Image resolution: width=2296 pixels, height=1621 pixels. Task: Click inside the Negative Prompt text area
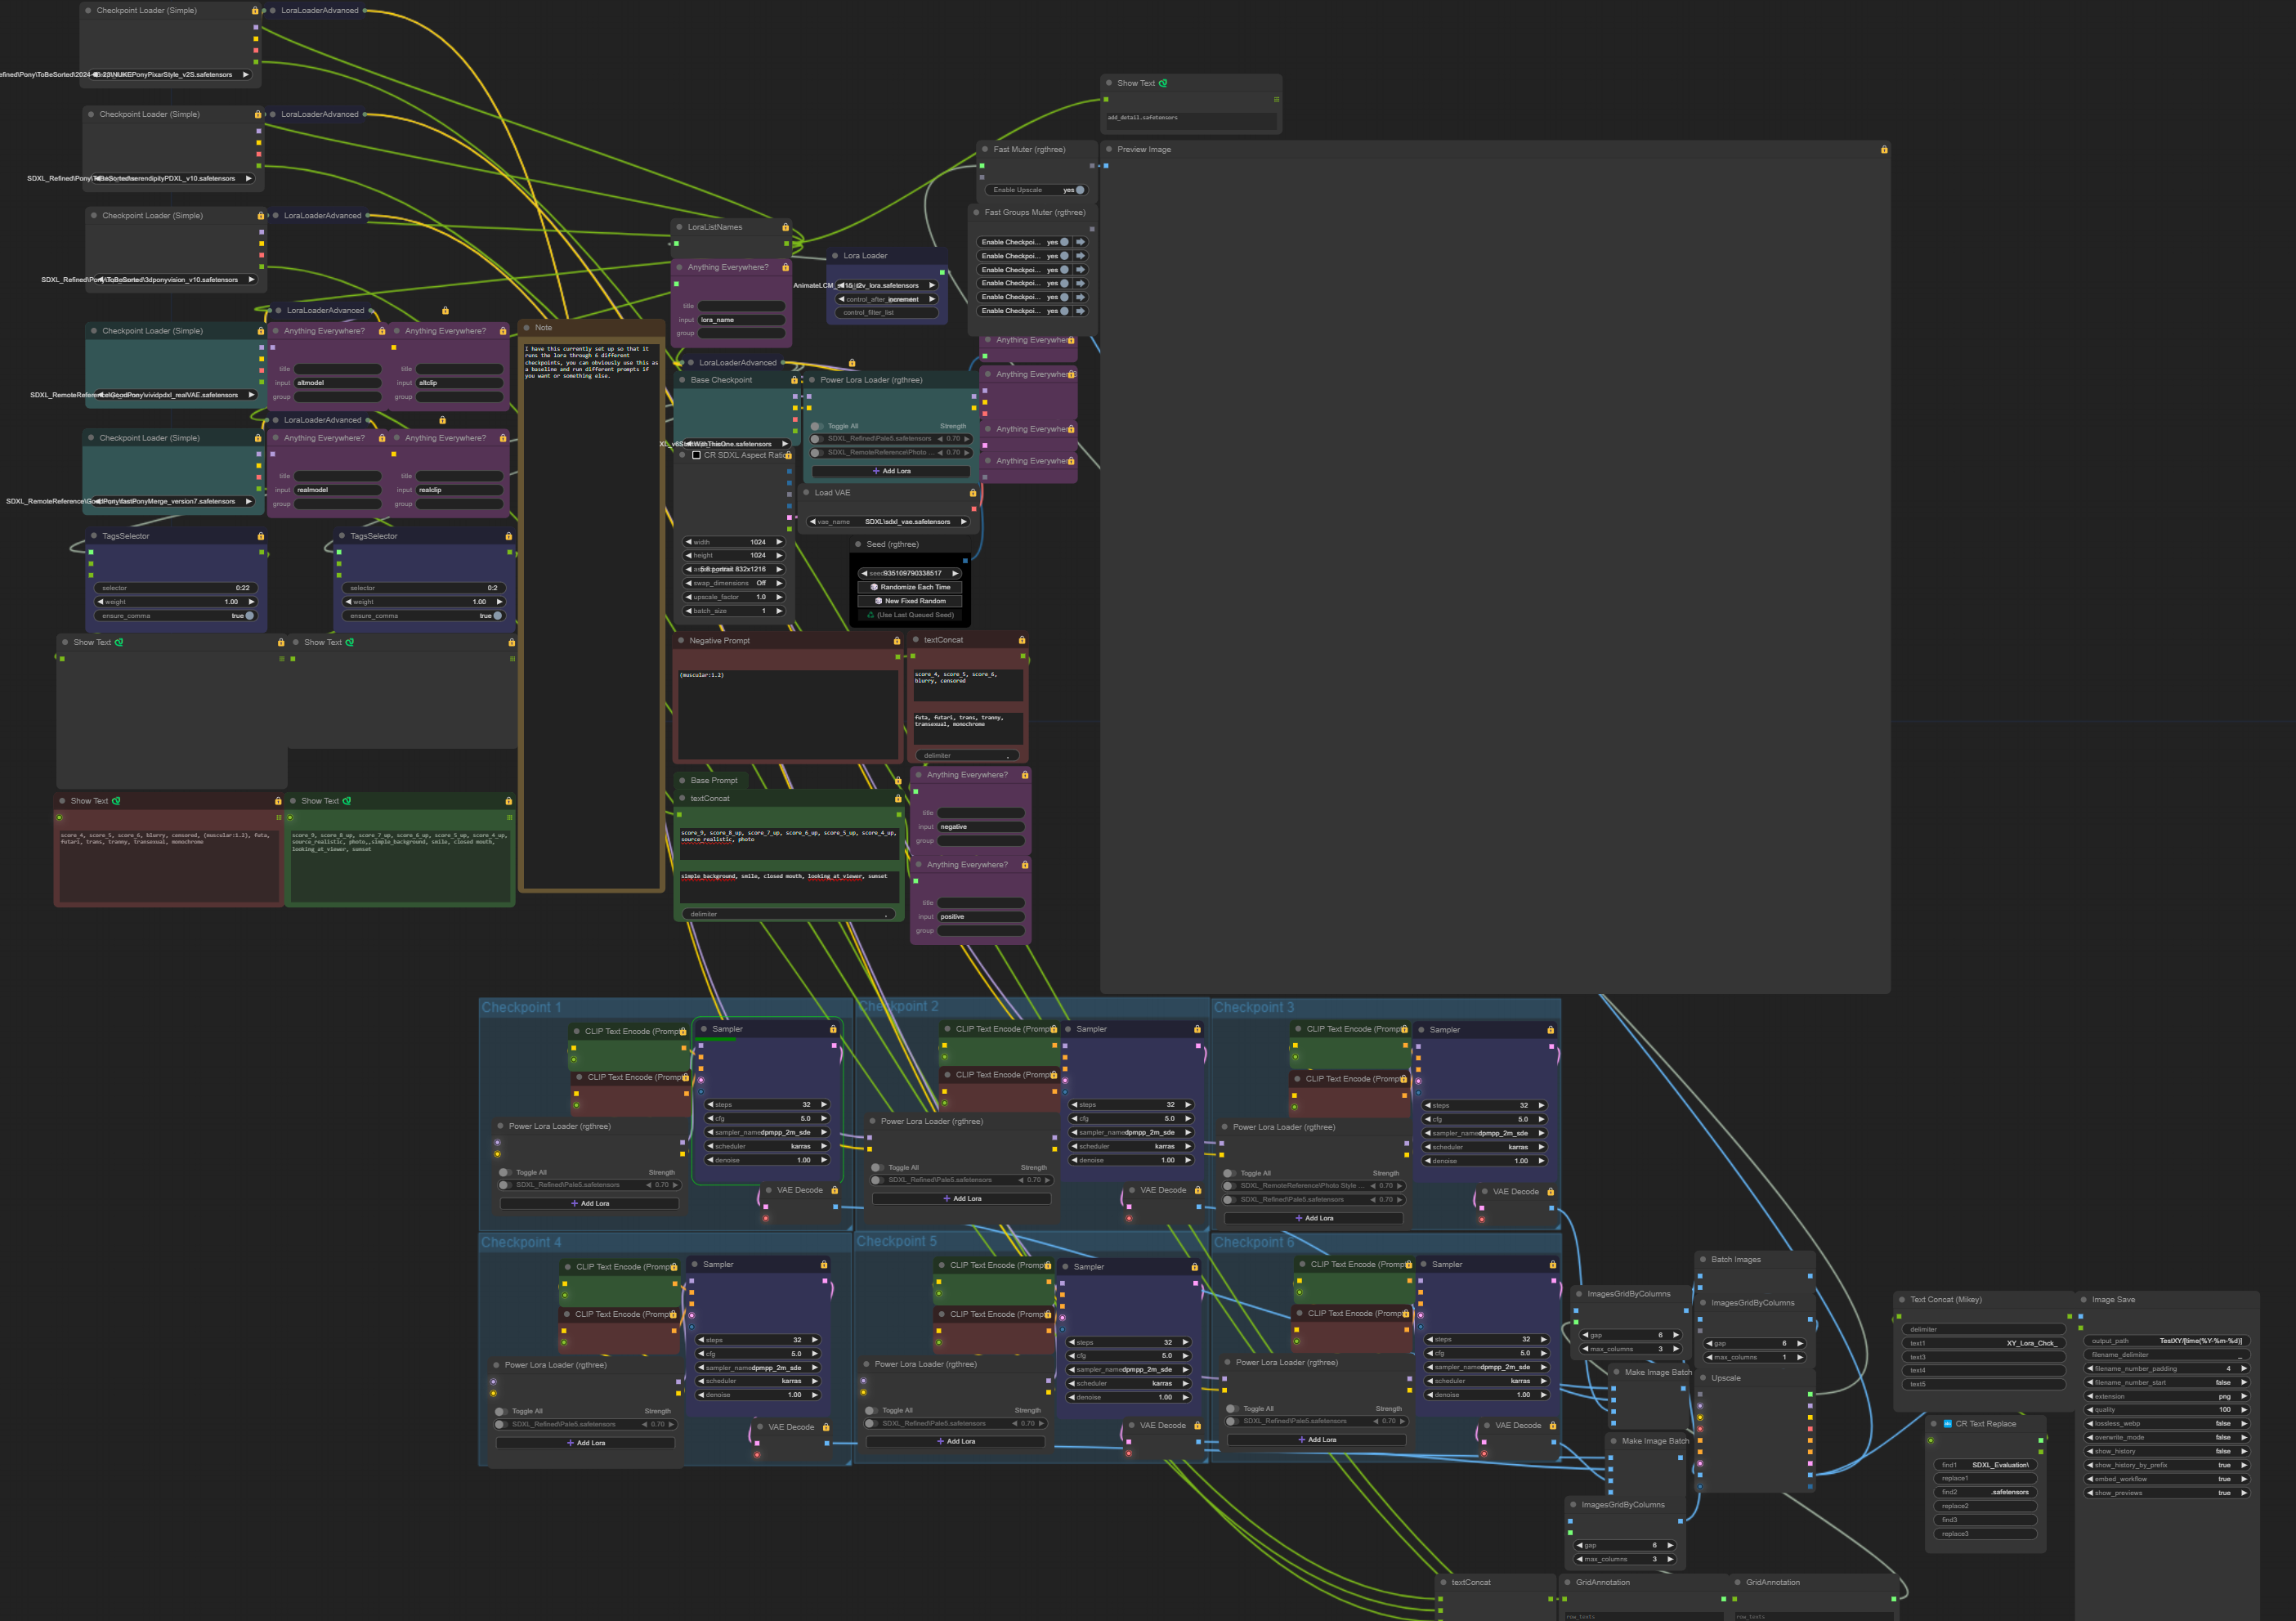788,715
